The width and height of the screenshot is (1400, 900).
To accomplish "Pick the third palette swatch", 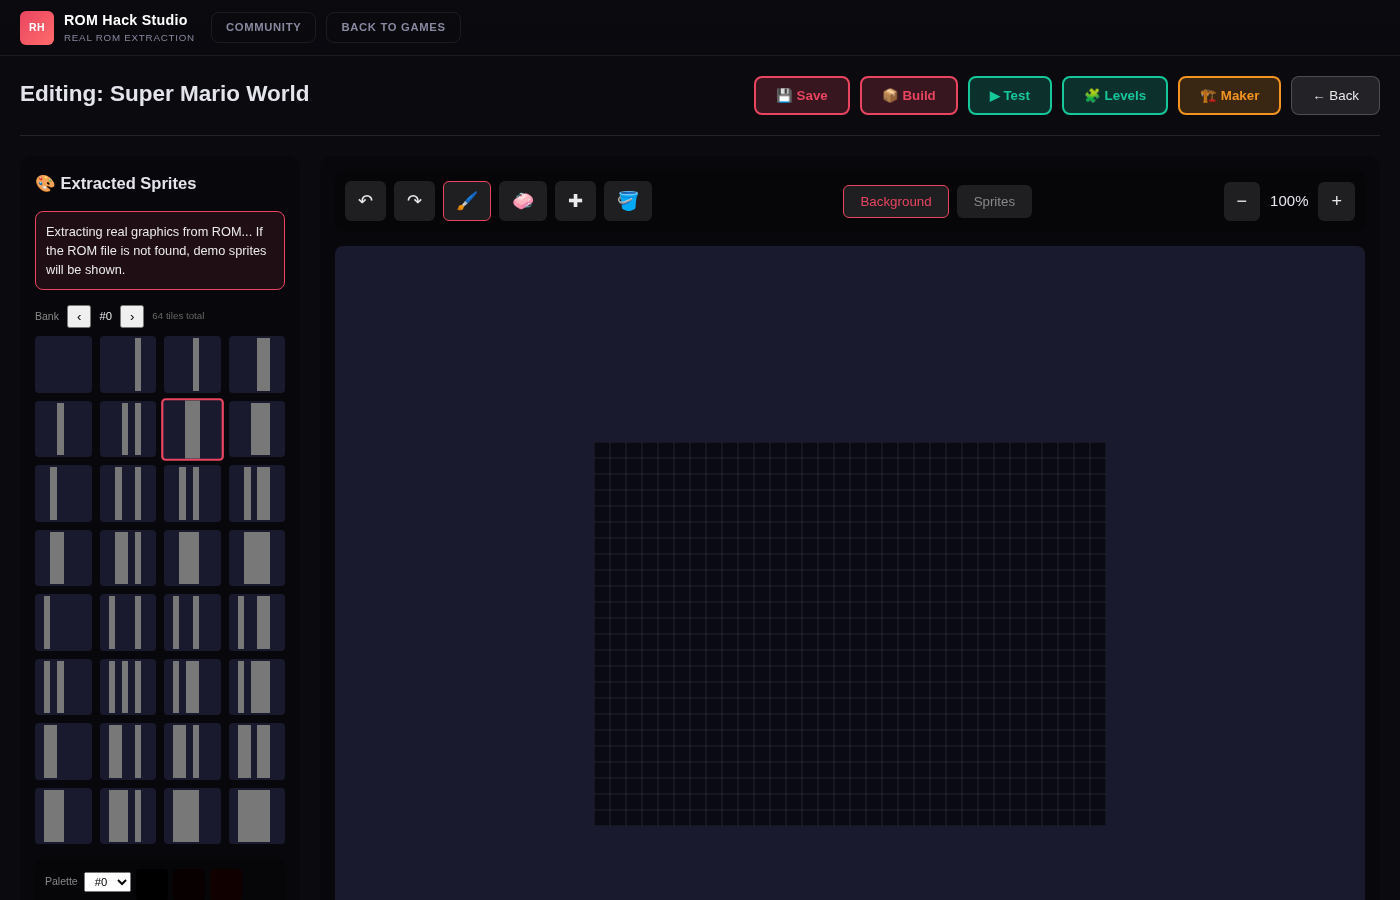I will coord(226,884).
